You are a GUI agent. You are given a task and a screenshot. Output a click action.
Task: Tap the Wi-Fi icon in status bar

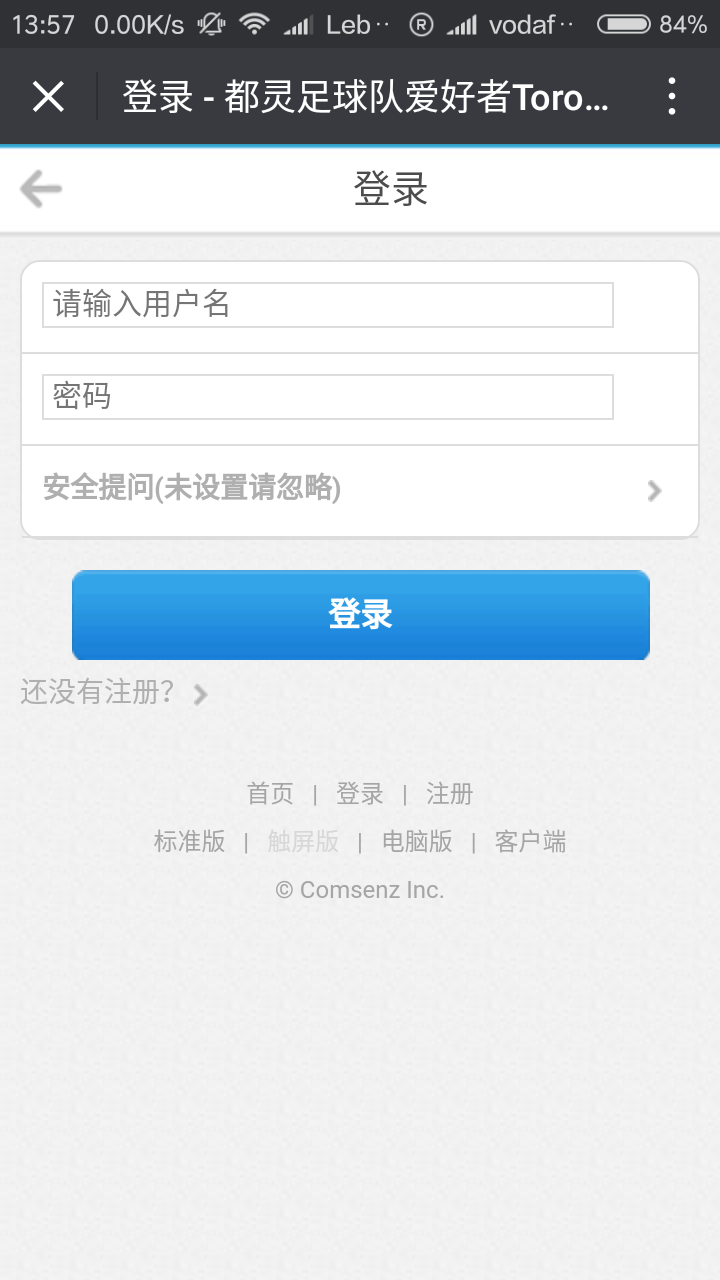point(255,24)
